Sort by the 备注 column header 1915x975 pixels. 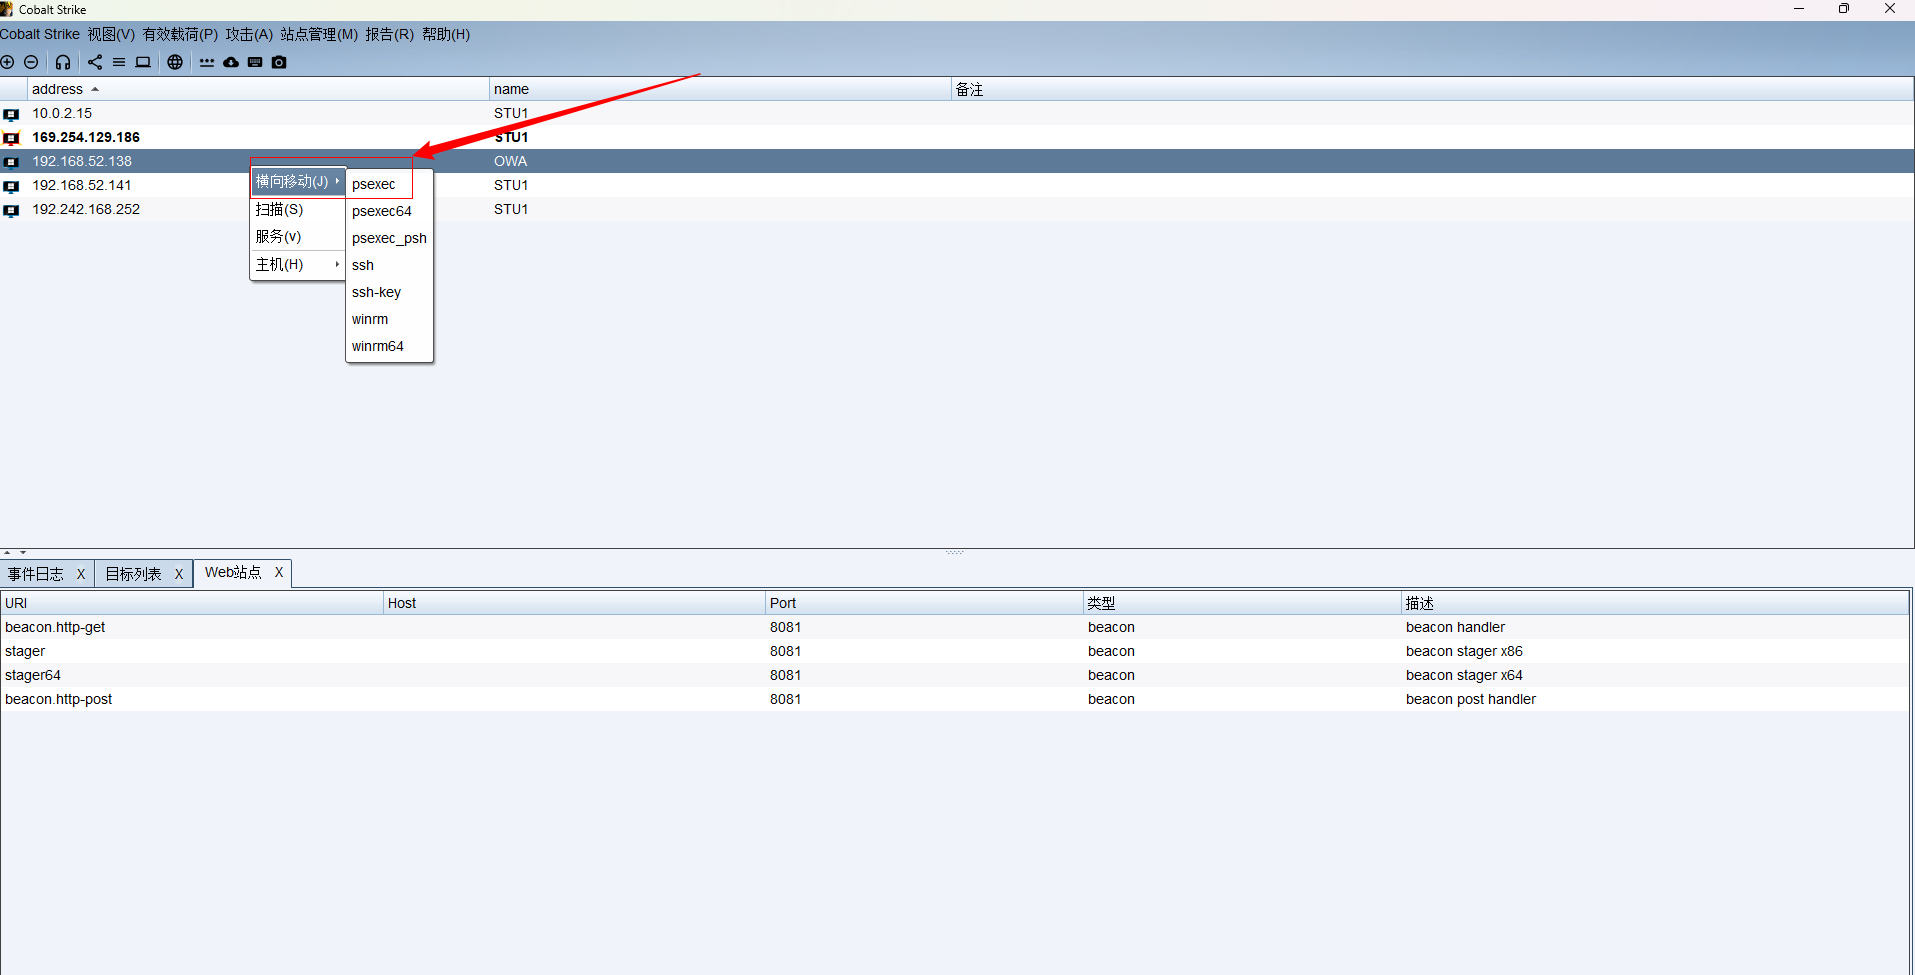point(1432,89)
